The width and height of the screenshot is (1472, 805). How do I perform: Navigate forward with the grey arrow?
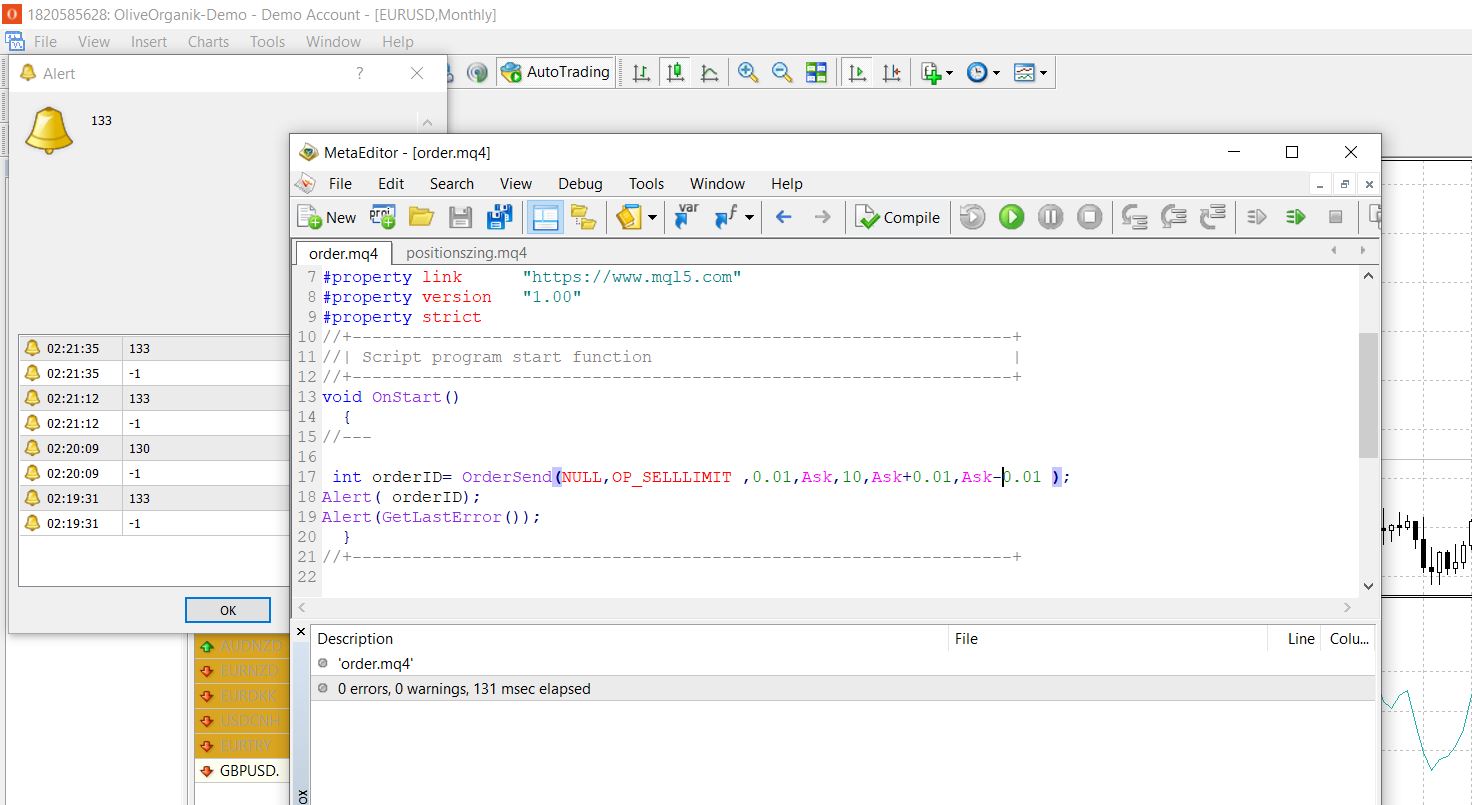coord(822,217)
